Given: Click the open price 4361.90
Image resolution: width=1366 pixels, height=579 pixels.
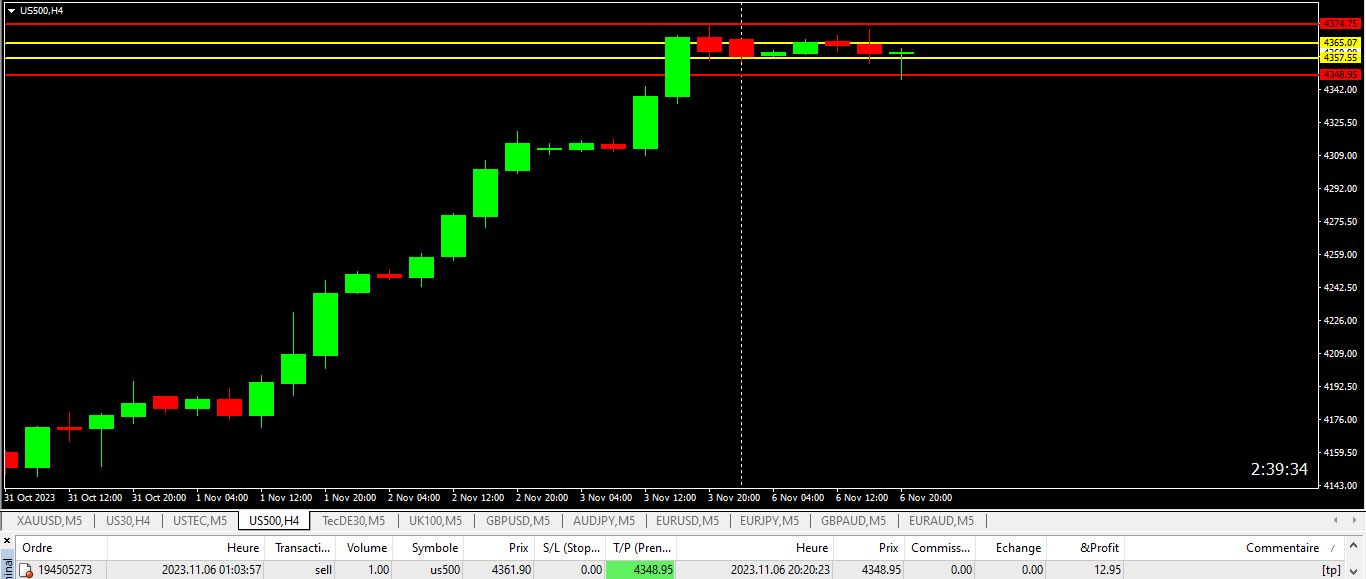Looking at the screenshot, I should coord(511,570).
